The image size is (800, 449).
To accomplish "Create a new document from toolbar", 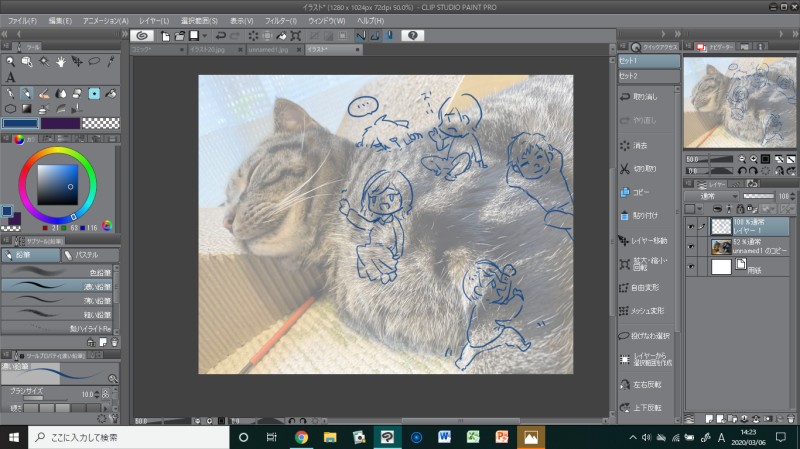I will (x=165, y=36).
